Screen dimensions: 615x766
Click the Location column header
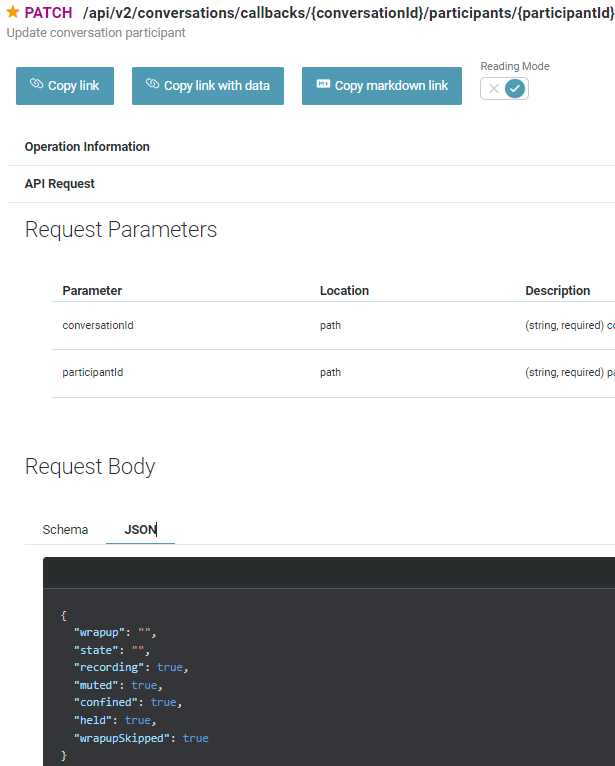(x=344, y=291)
